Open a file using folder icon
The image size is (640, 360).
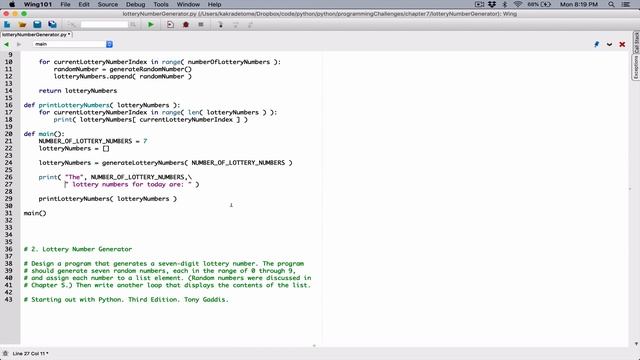22,24
